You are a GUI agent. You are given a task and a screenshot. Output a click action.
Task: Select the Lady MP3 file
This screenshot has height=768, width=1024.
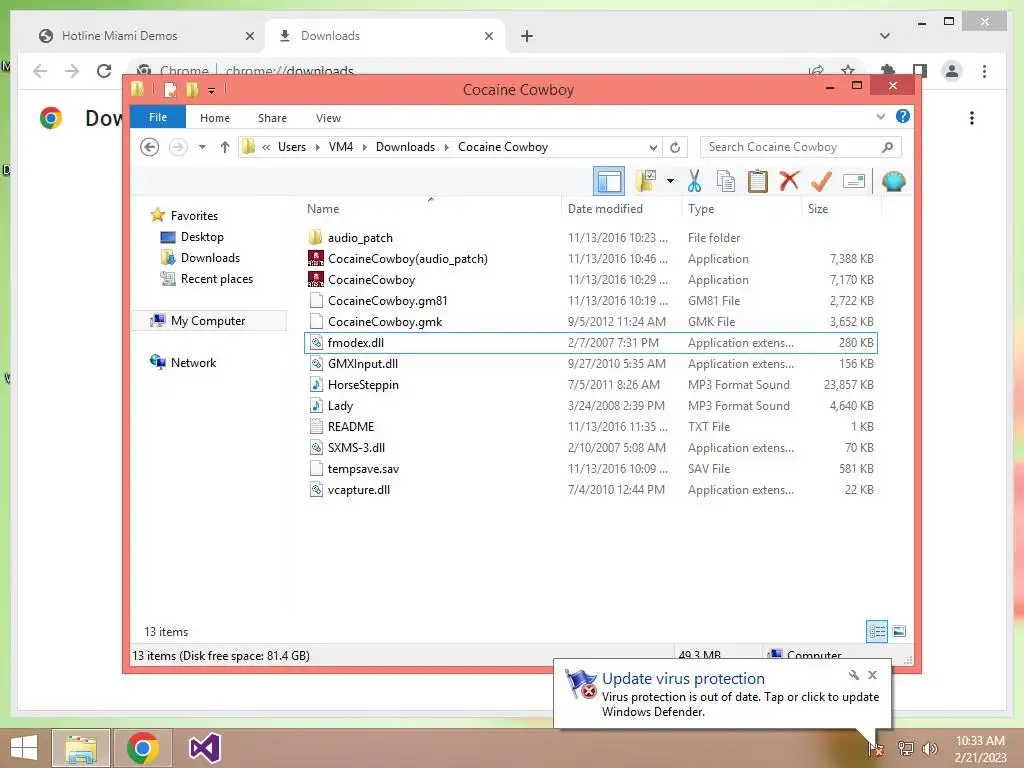(340, 406)
